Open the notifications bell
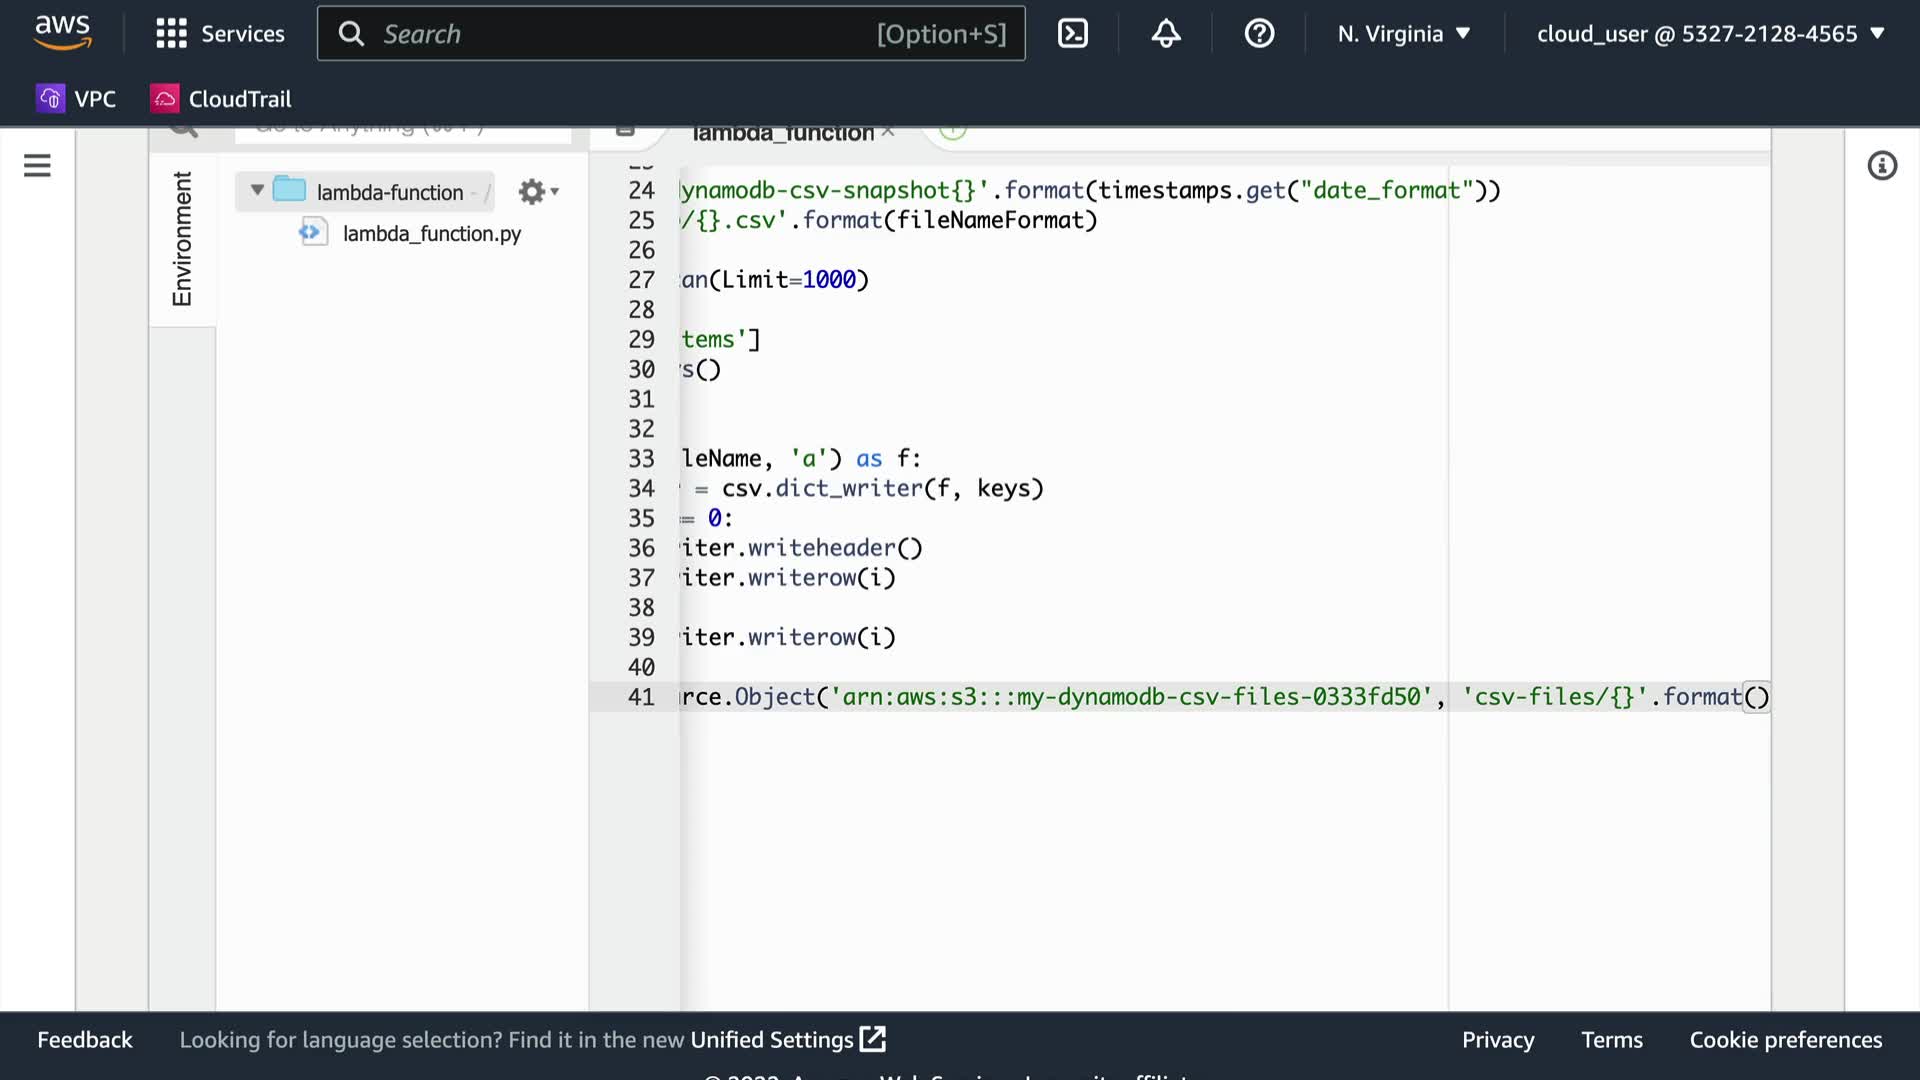The image size is (1920, 1080). click(x=1166, y=34)
